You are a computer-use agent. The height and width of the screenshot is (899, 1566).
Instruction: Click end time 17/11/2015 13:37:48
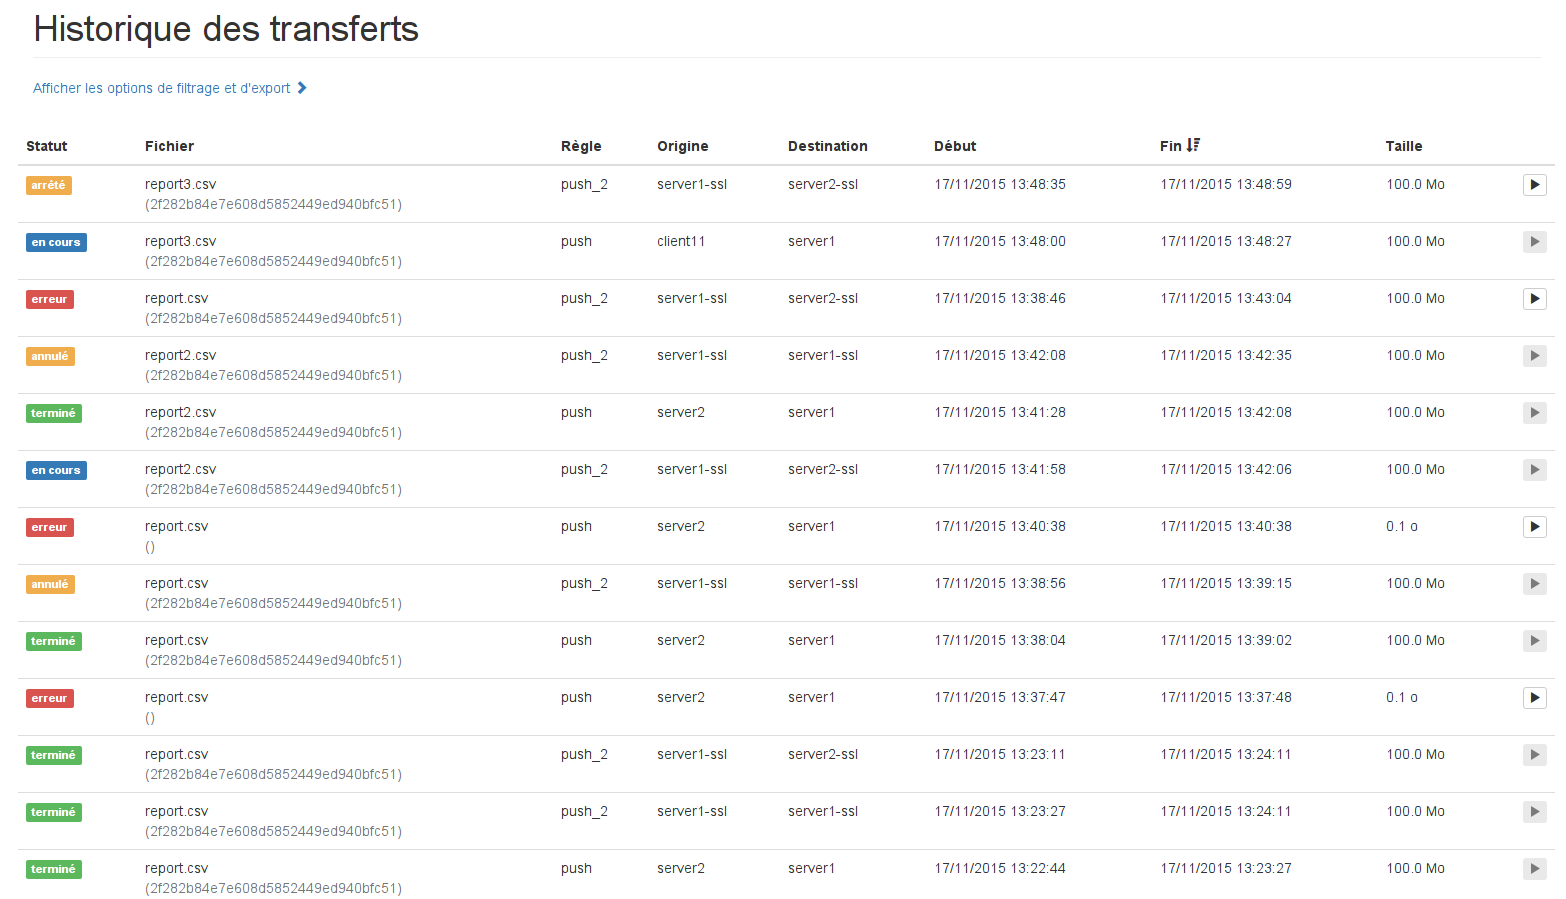tap(1226, 697)
